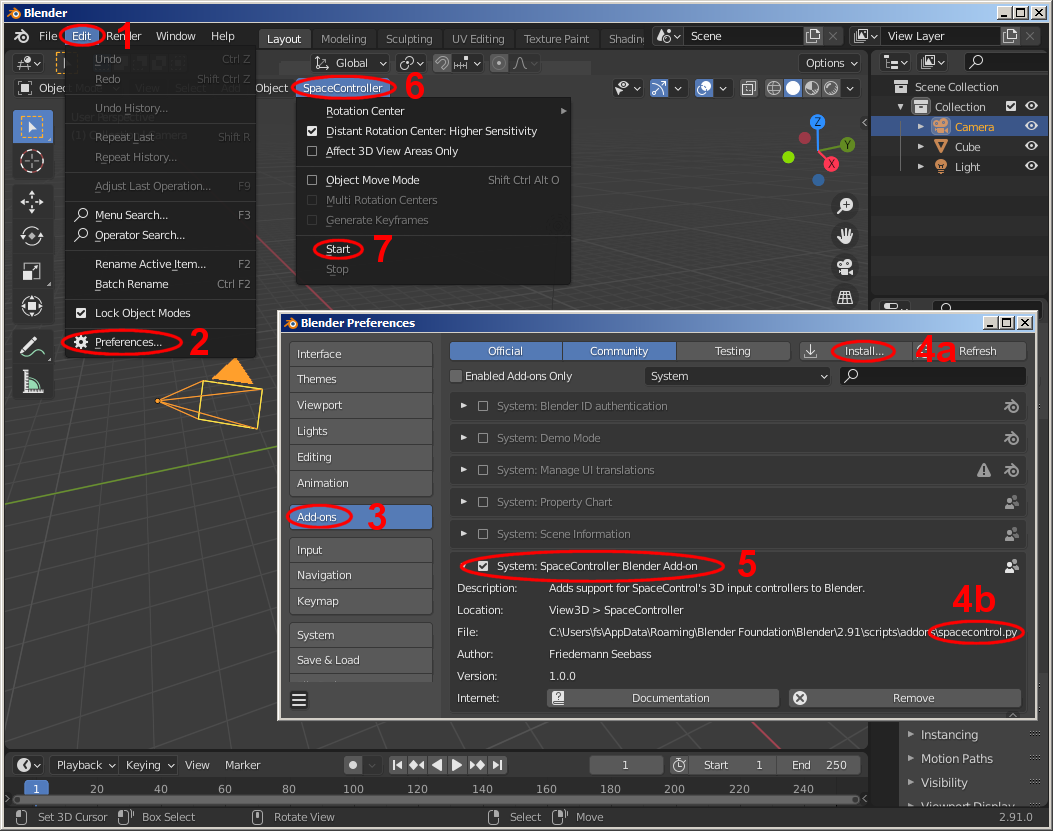Select solid viewport shading
This screenshot has width=1053, height=831.
click(793, 88)
